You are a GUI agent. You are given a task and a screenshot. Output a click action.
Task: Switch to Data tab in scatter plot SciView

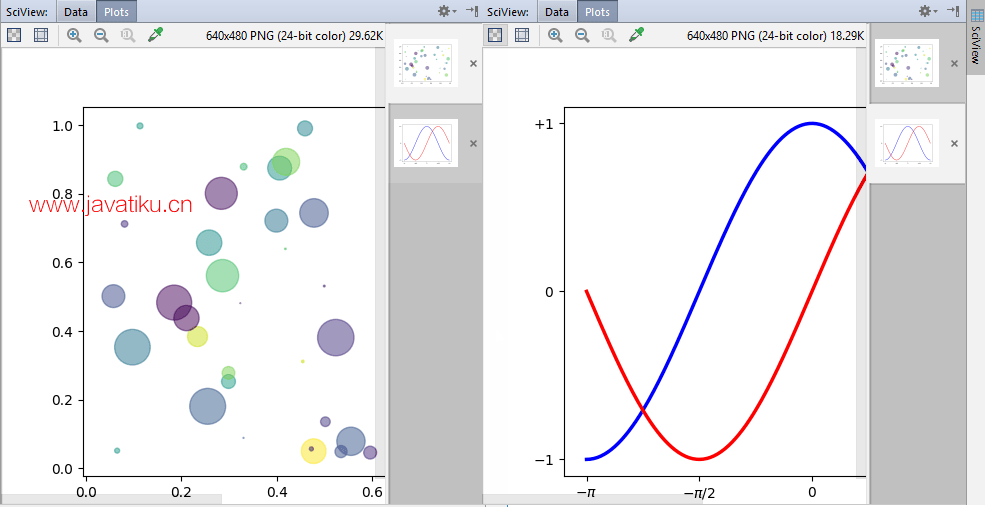pos(76,11)
